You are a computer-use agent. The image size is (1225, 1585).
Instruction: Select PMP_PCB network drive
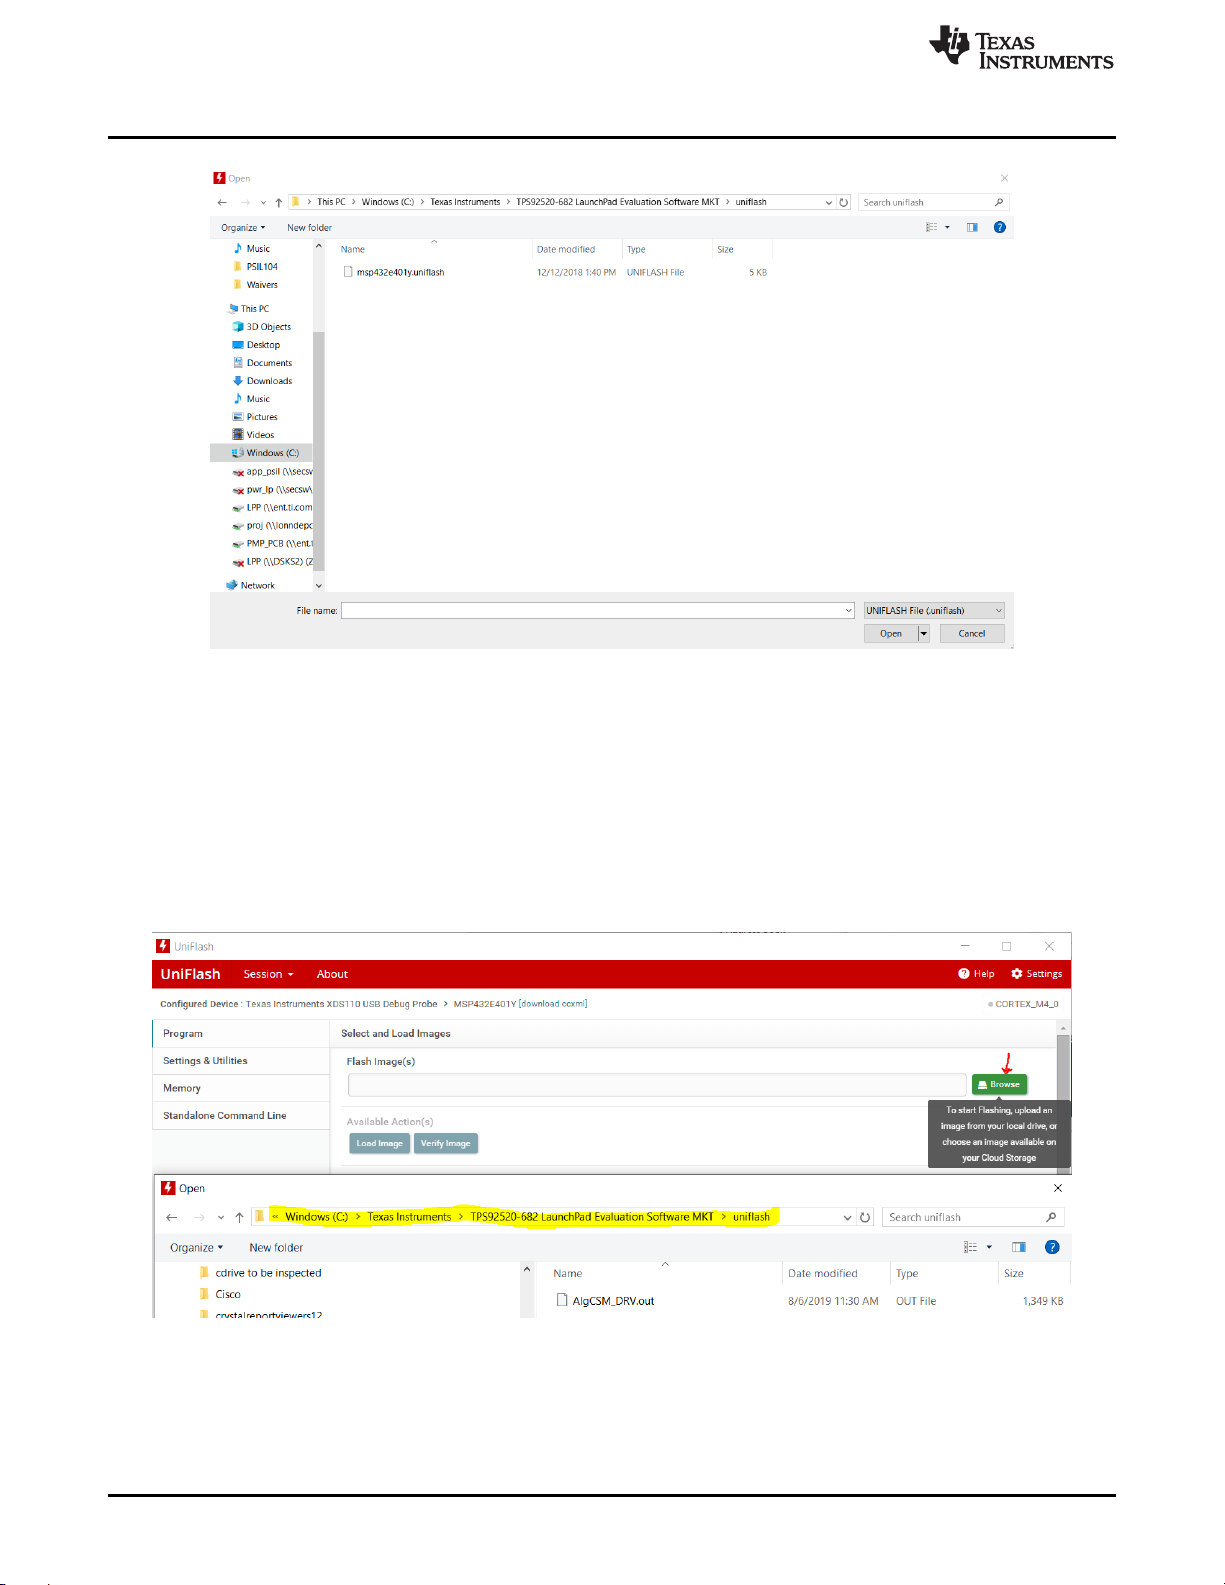272,543
